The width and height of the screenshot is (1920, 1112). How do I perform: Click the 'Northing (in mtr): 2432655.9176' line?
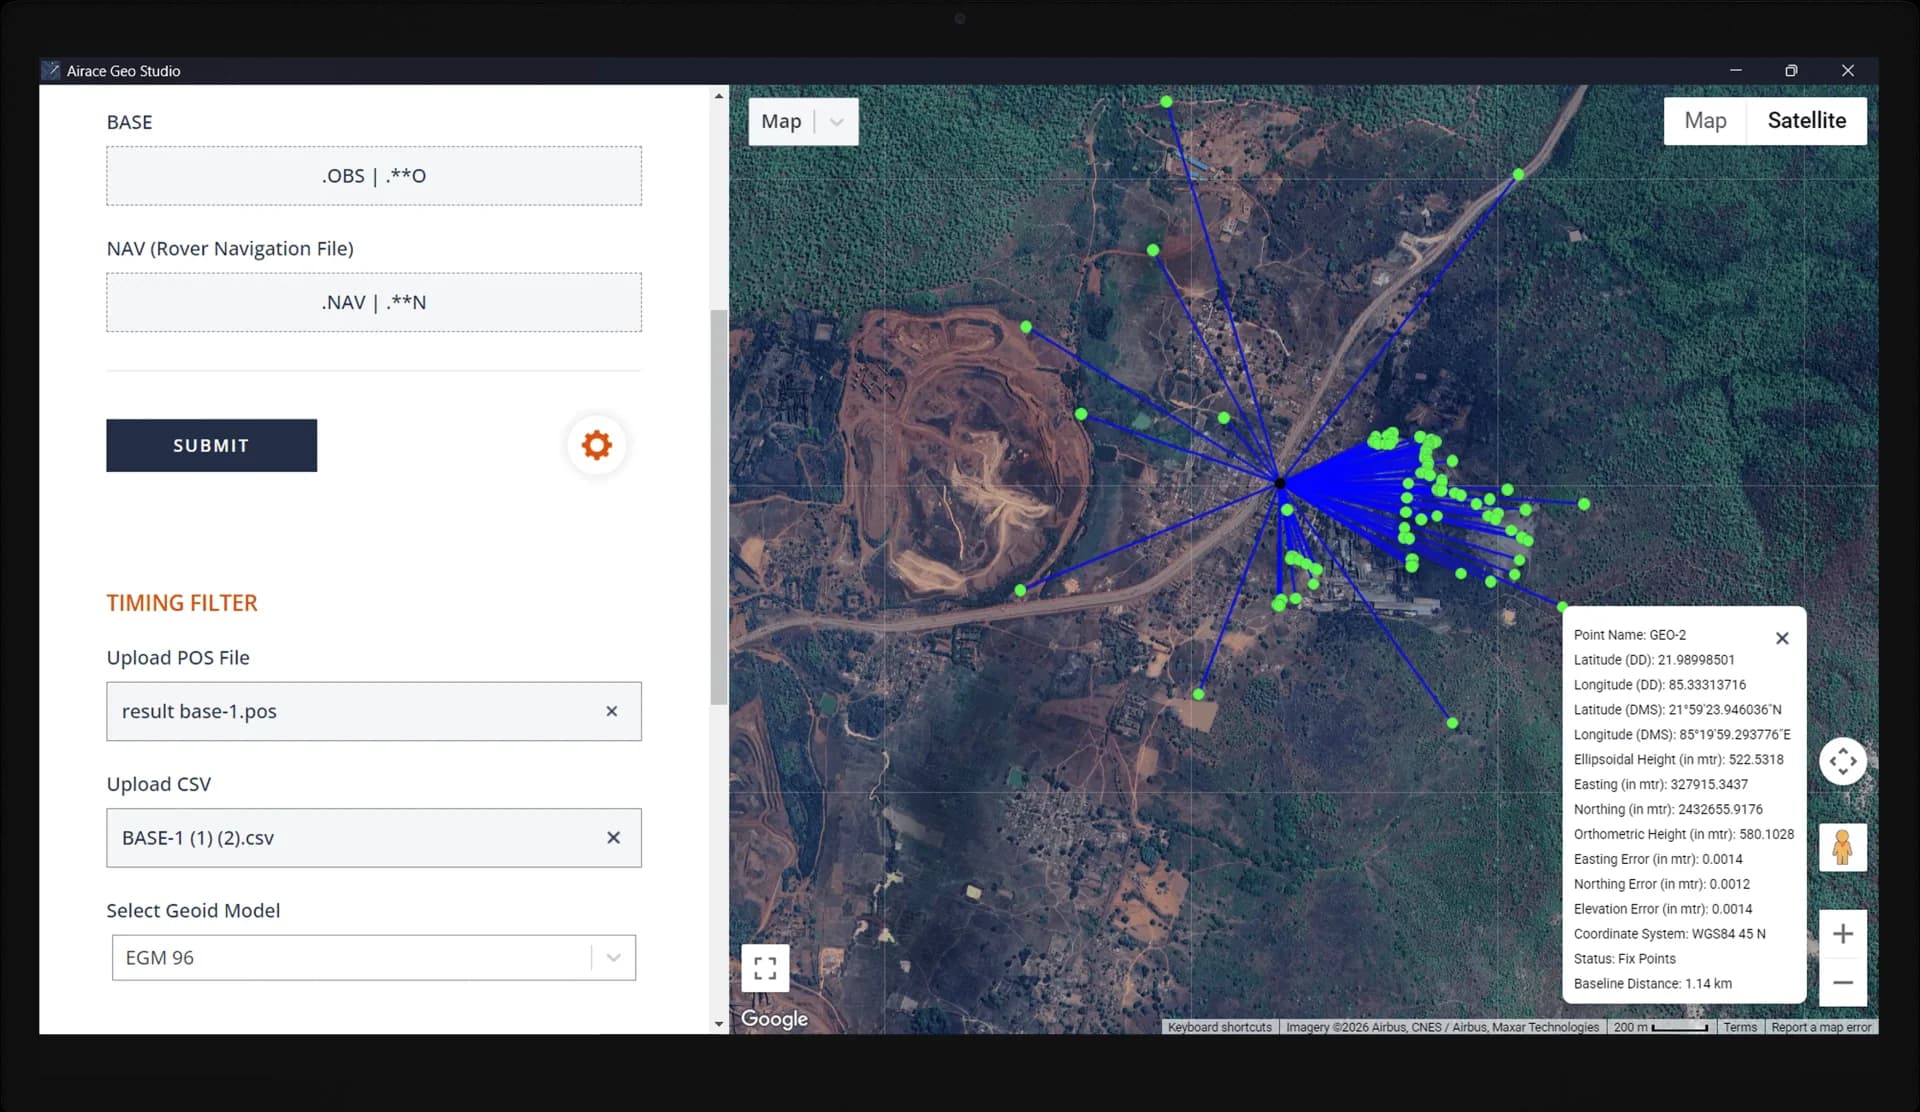pyautogui.click(x=1668, y=809)
